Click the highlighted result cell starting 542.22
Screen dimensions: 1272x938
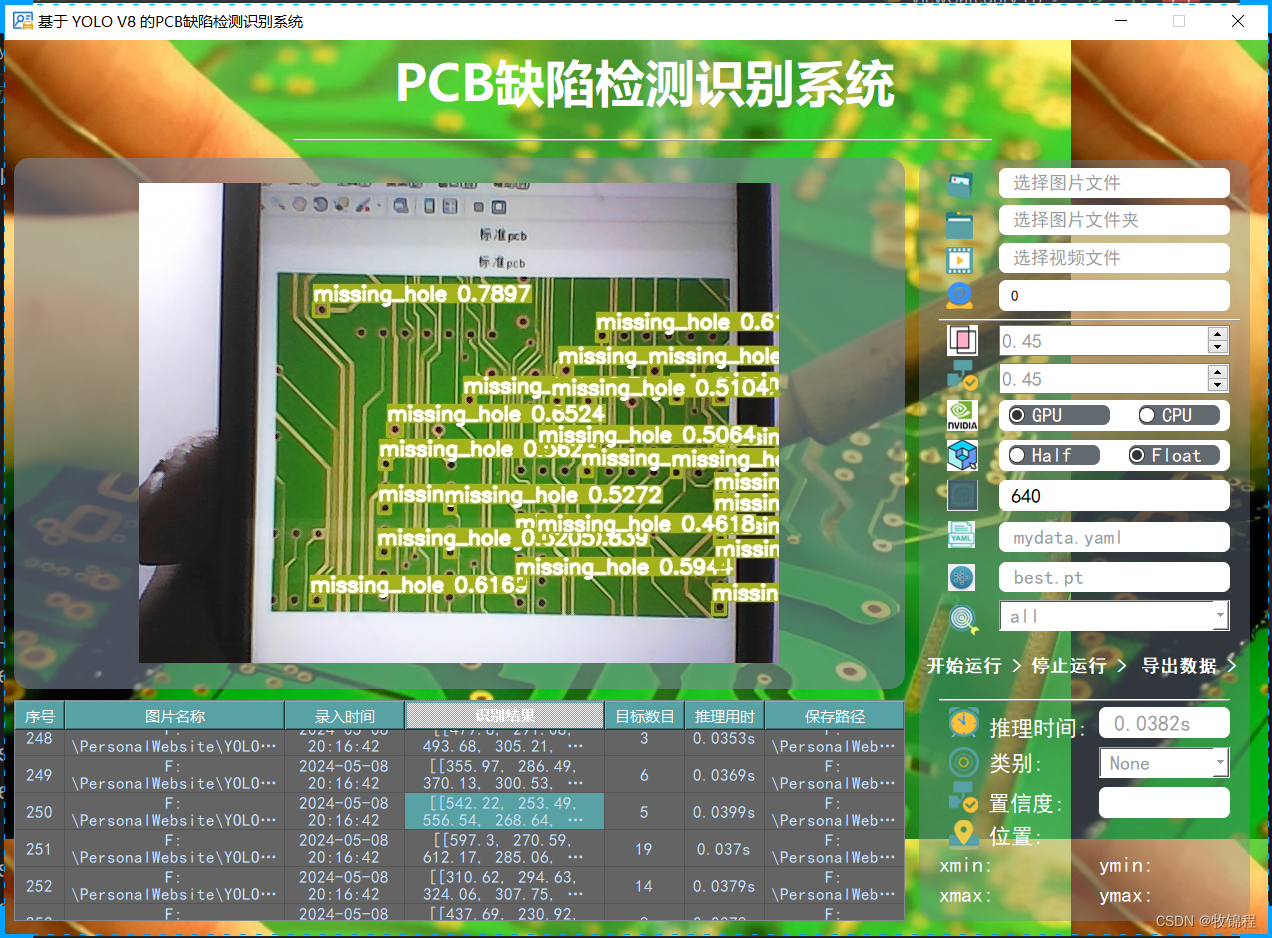[x=505, y=812]
